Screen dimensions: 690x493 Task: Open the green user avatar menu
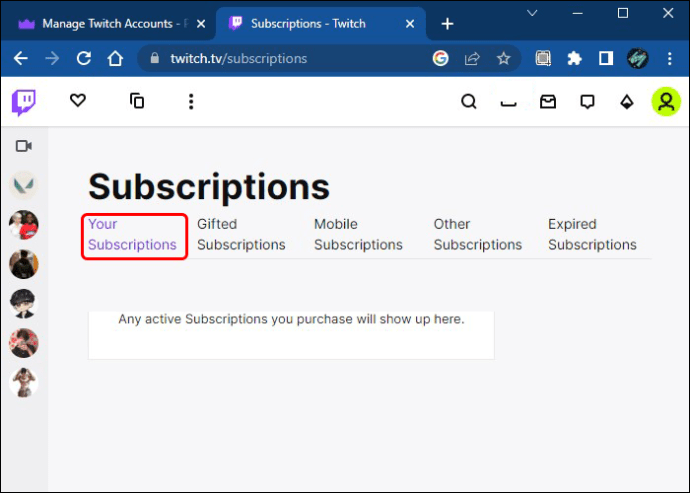(x=666, y=102)
